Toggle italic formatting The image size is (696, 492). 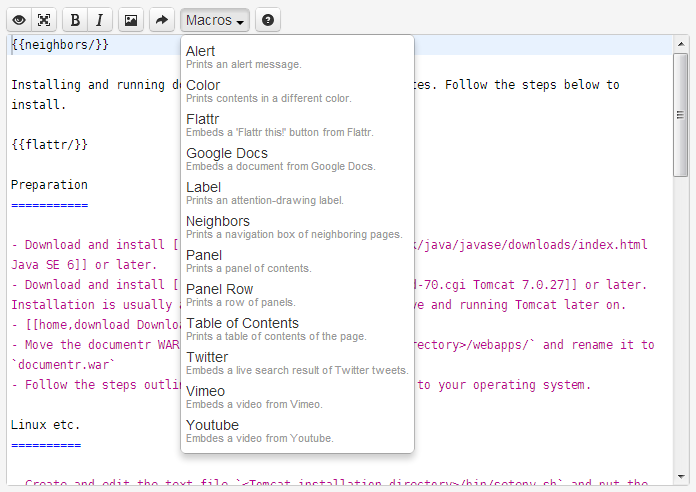(x=100, y=20)
